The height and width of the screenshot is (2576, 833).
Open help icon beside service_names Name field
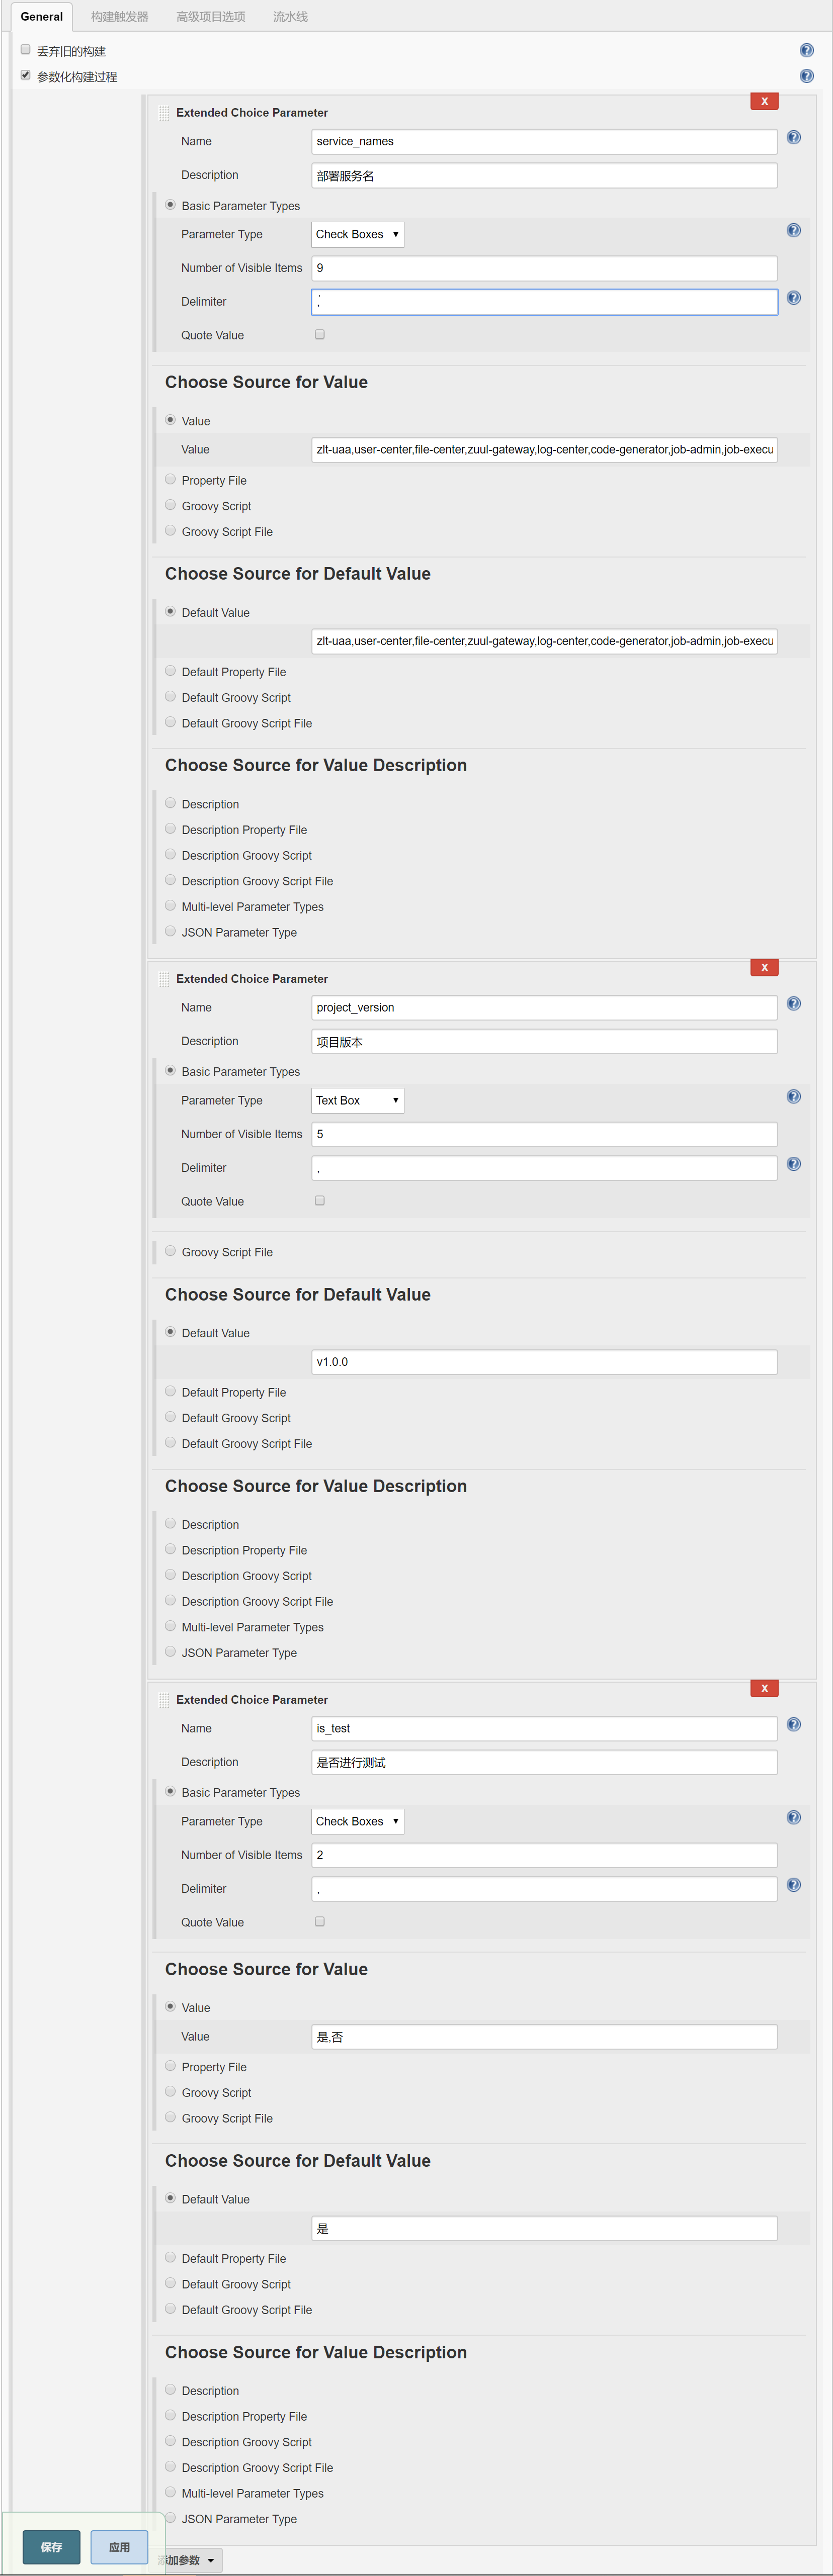[793, 137]
